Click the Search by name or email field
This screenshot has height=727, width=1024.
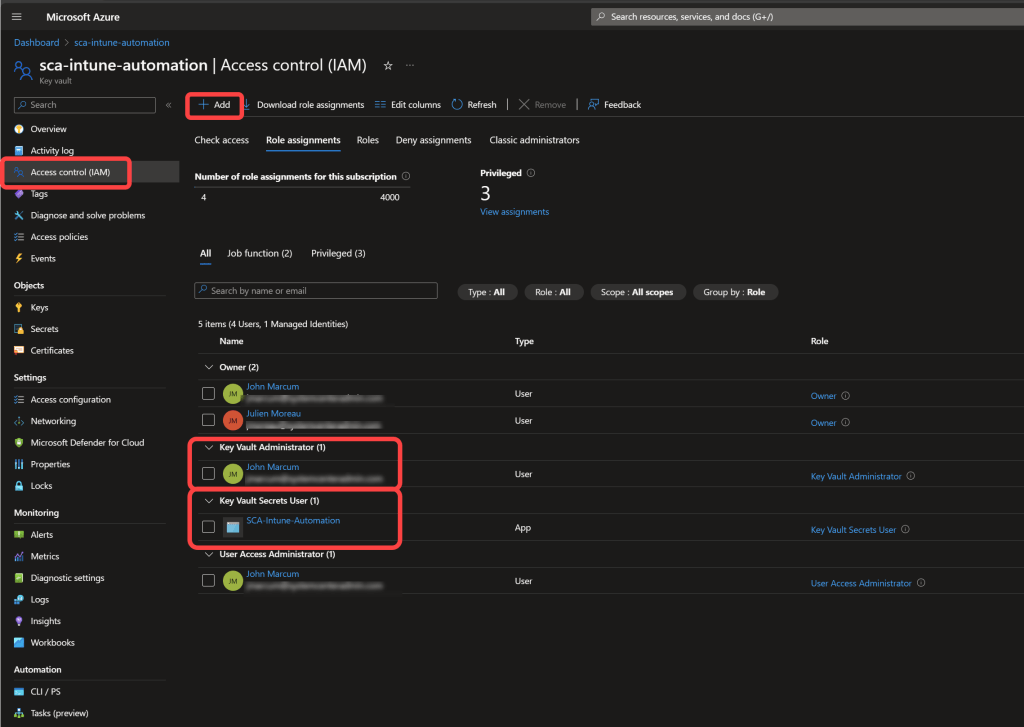click(x=316, y=291)
